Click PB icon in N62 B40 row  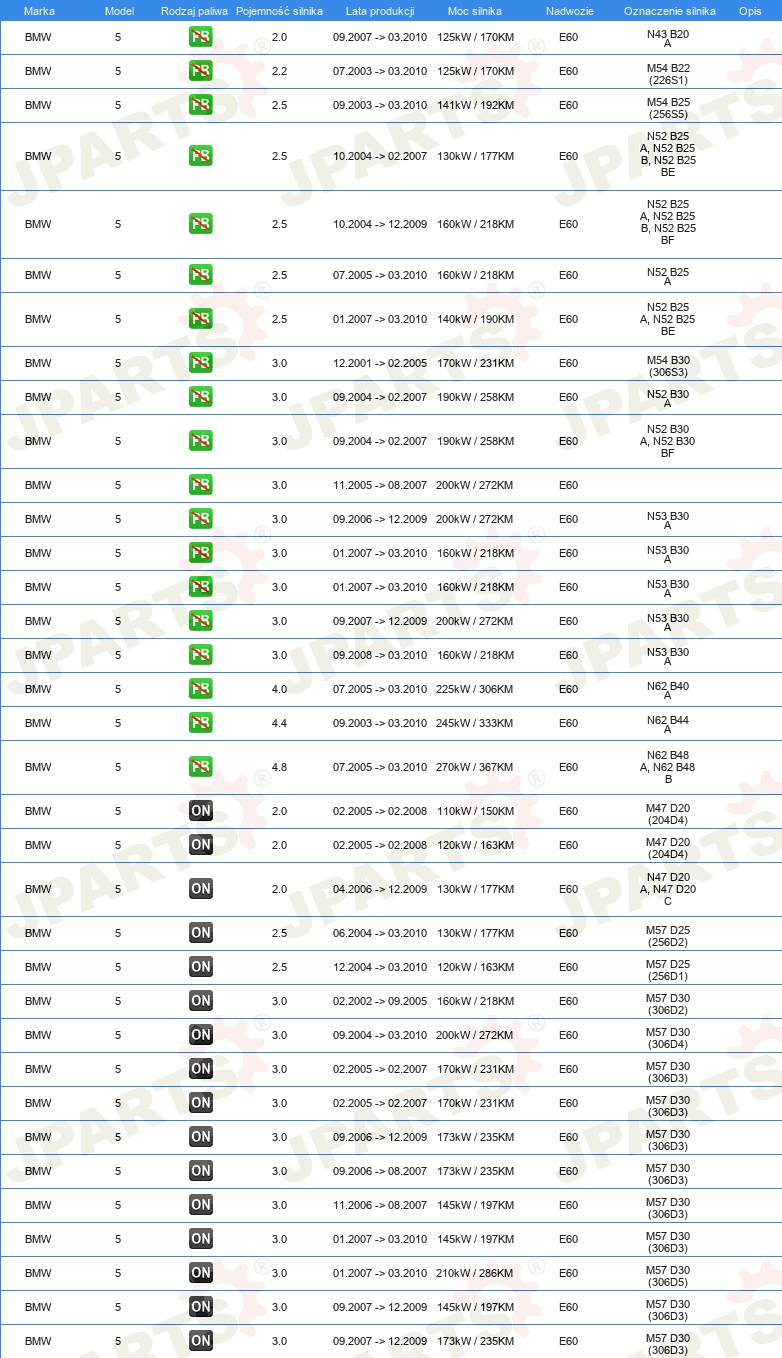201,689
